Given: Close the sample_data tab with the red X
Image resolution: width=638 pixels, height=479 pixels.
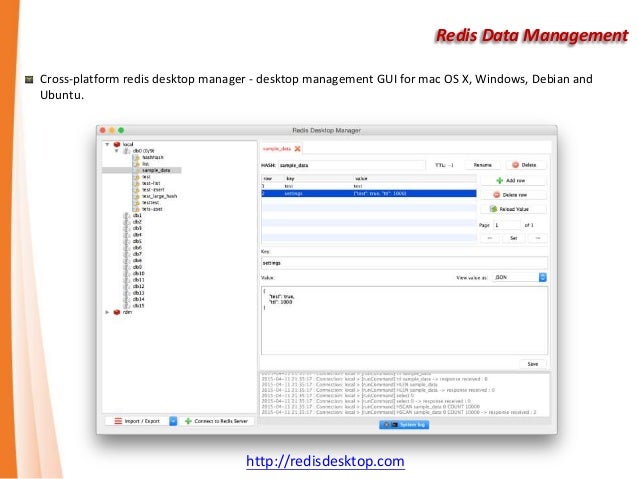Looking at the screenshot, I should point(297,149).
